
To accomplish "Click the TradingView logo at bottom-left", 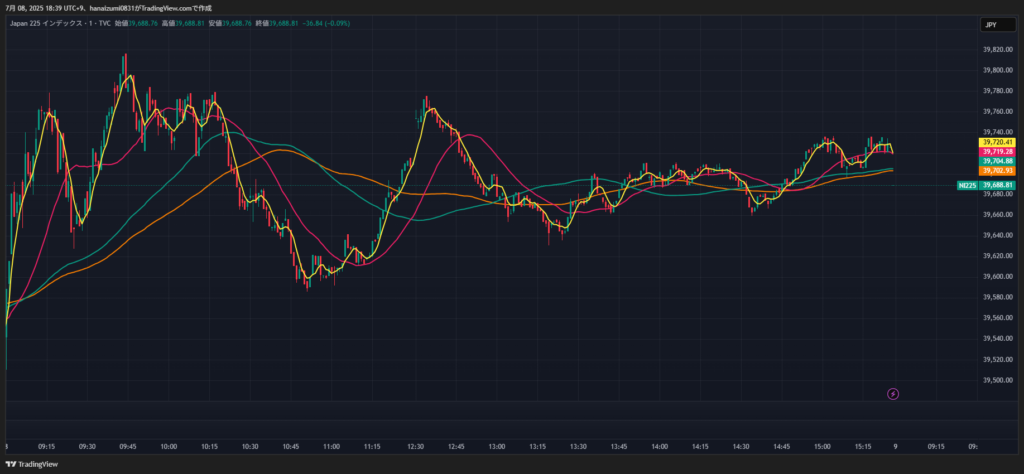I will (32, 464).
